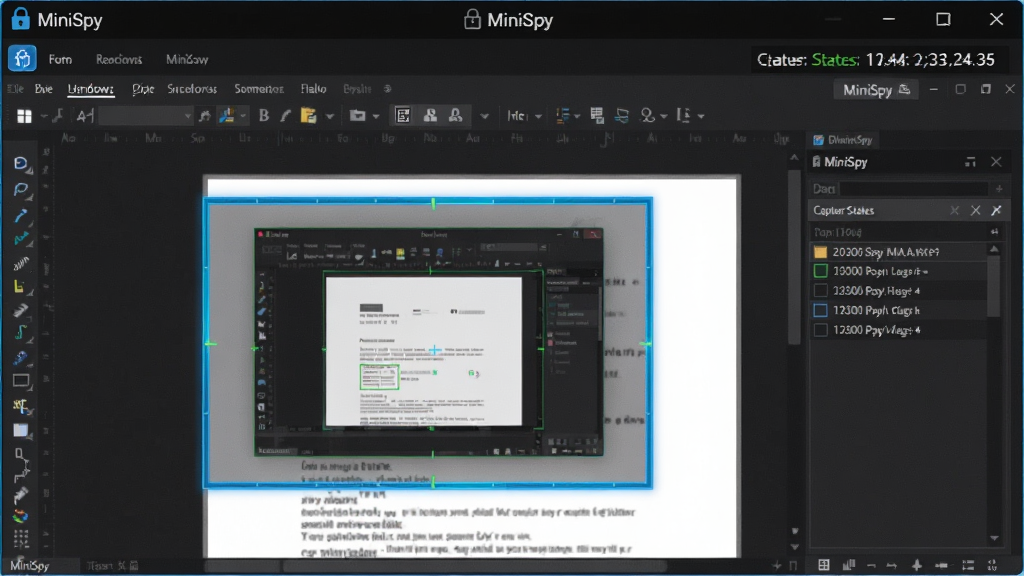
Task: Click the yellow clipboard paste icon
Action: 308,116
